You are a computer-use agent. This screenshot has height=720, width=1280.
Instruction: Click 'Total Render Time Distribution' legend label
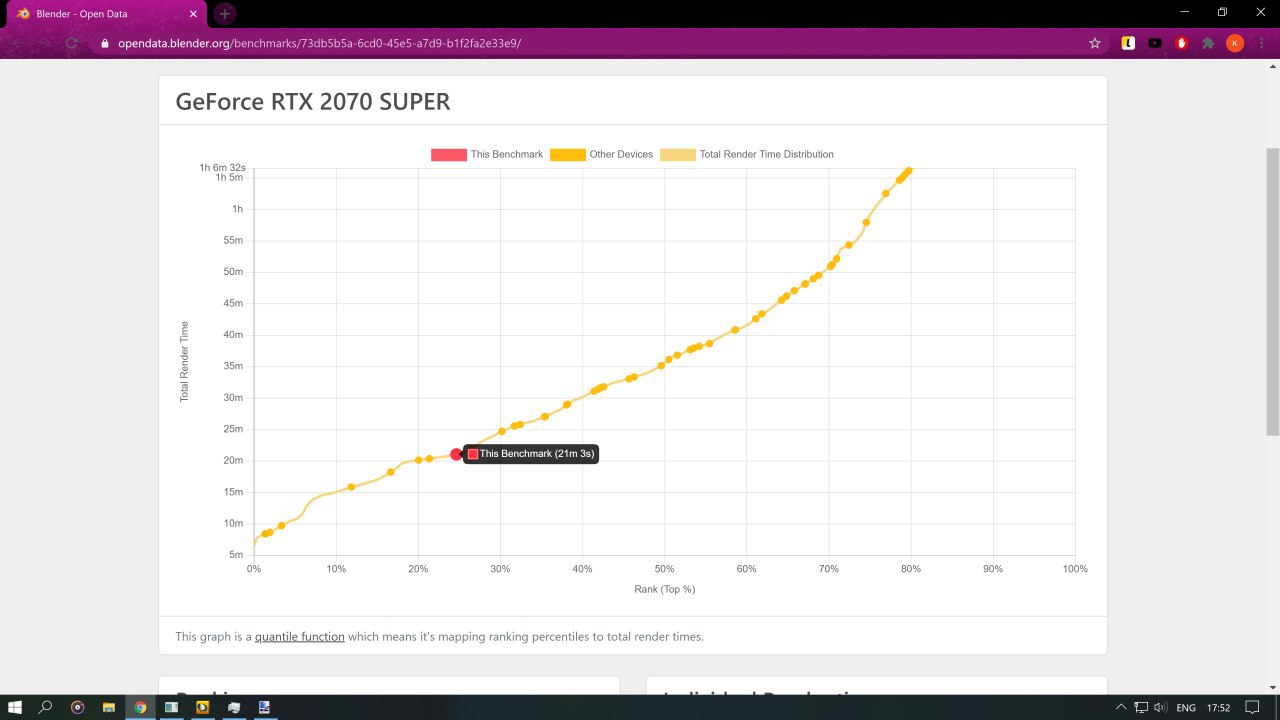767,154
